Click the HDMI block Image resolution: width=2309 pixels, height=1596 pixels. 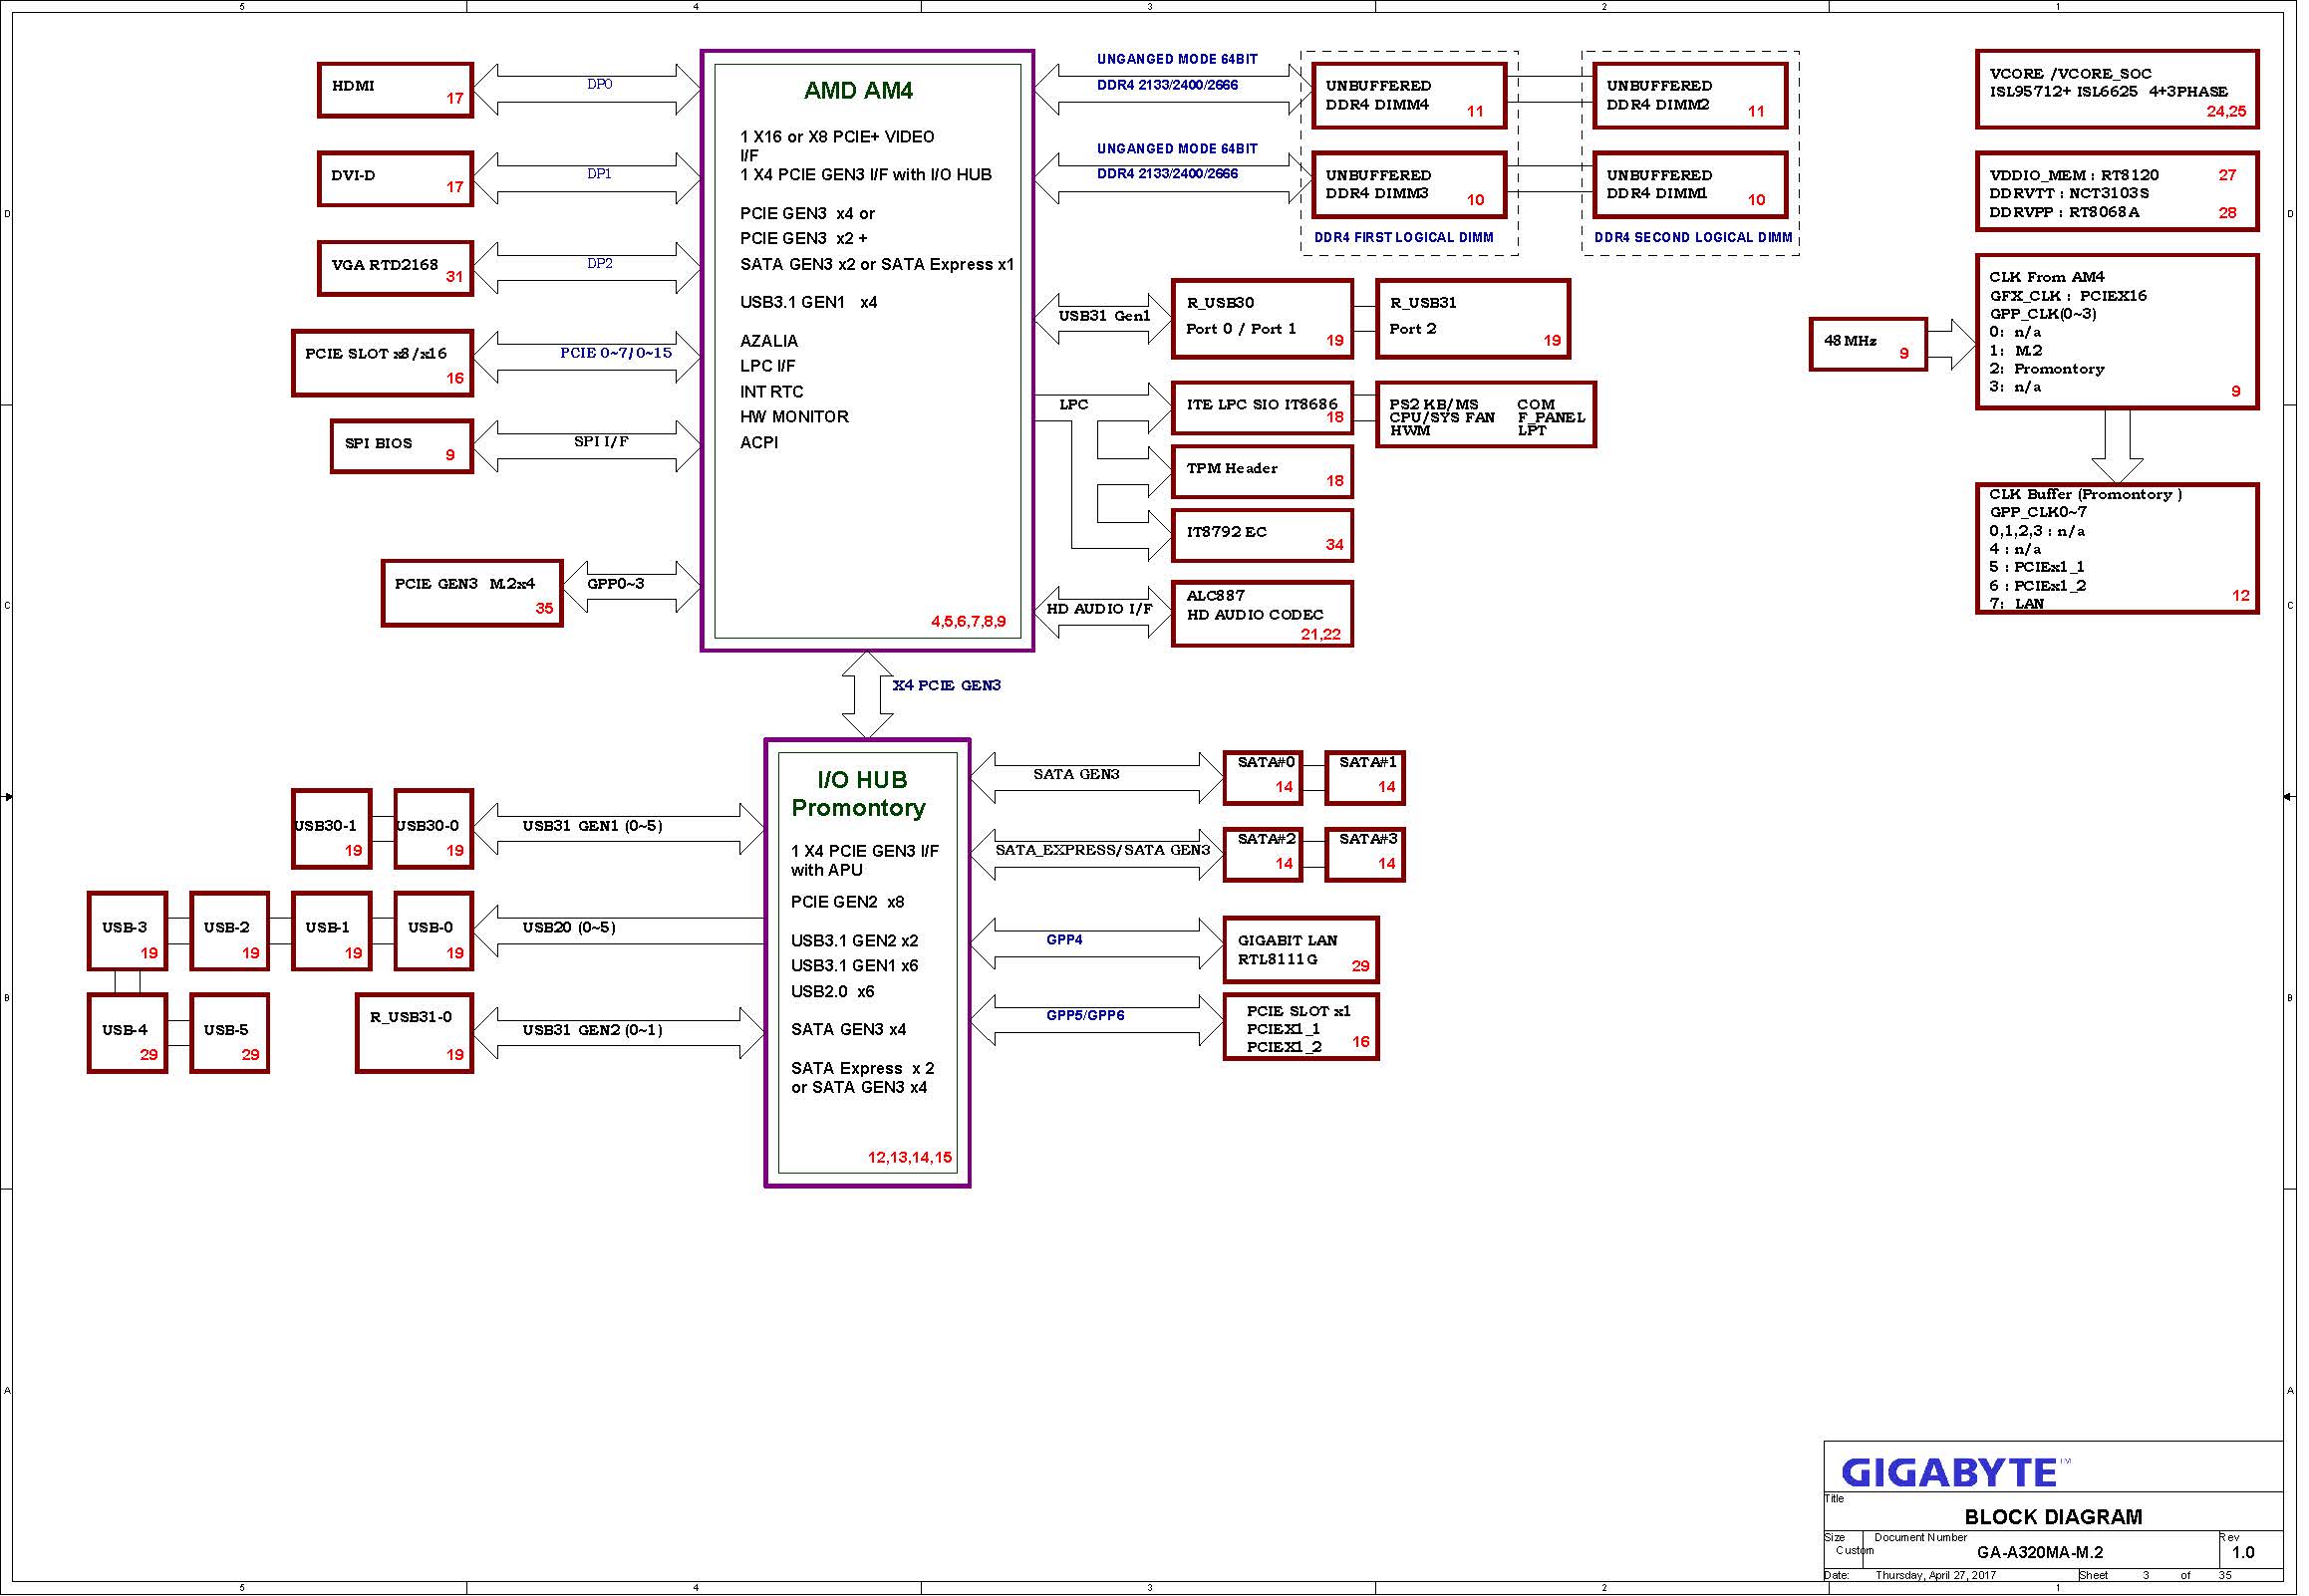(397, 91)
